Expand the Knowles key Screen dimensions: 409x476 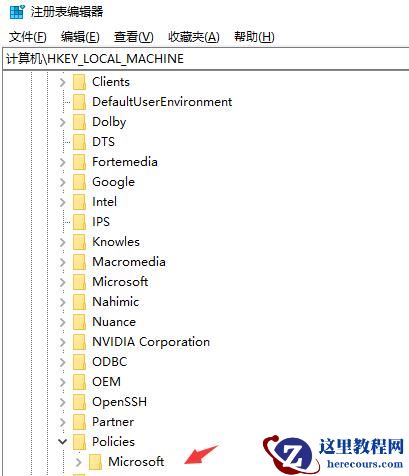coord(62,242)
